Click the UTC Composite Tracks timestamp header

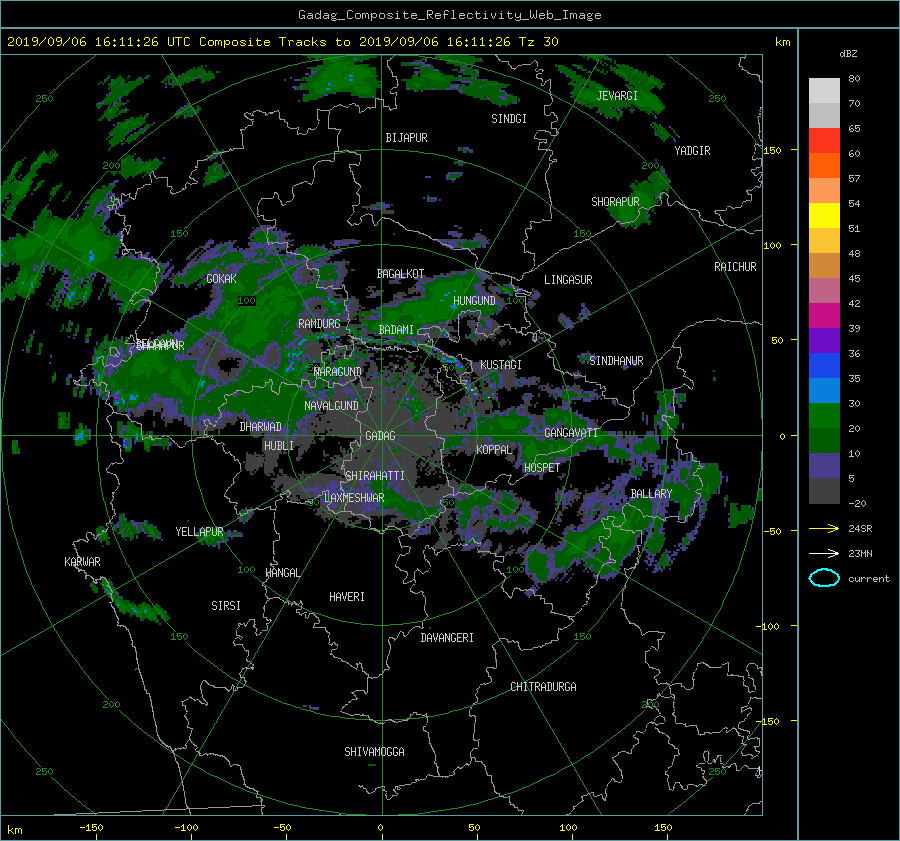coord(282,42)
